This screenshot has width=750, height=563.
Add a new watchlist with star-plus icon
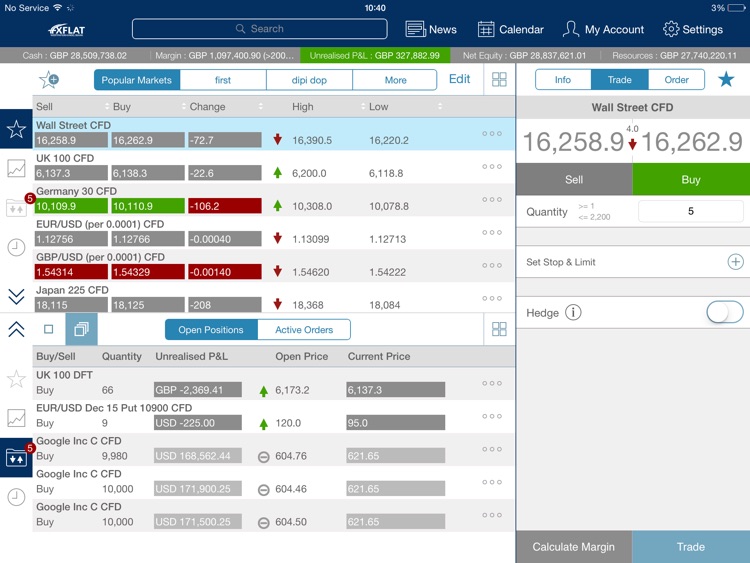pos(49,79)
